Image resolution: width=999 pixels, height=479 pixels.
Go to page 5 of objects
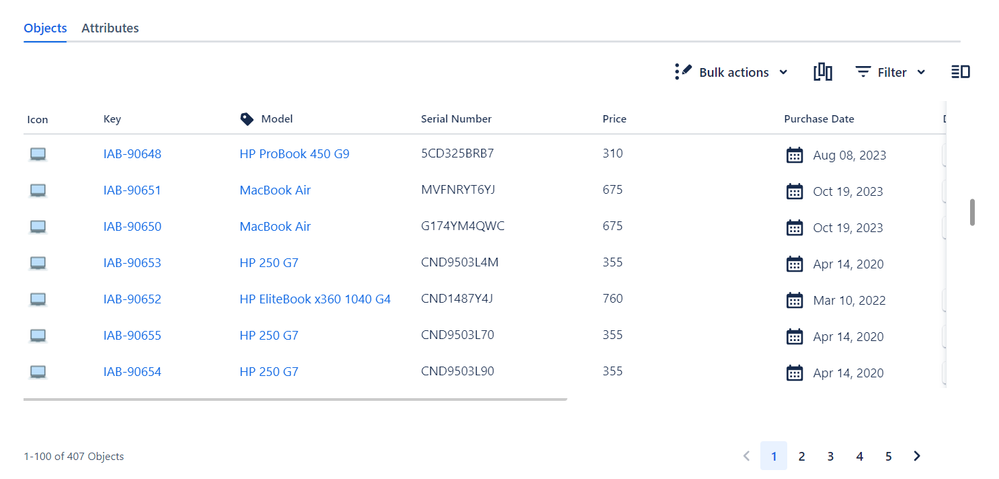(x=888, y=456)
